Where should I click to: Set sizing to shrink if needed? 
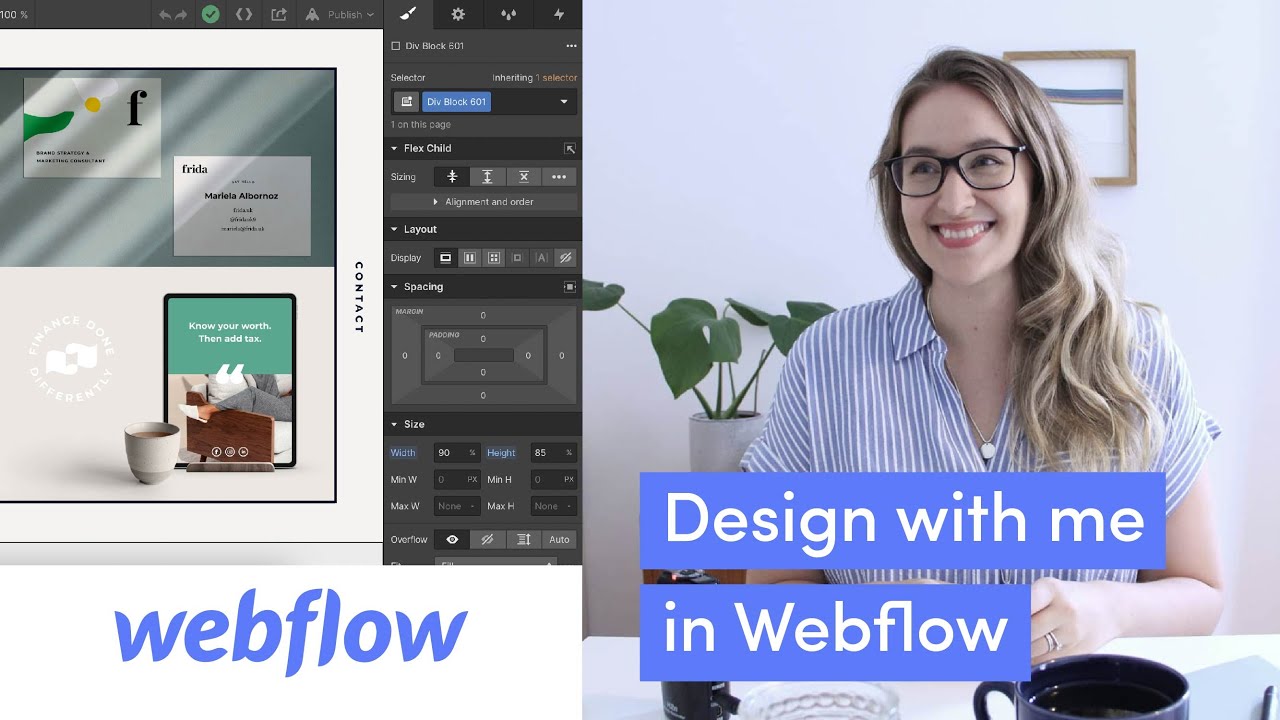tap(452, 177)
